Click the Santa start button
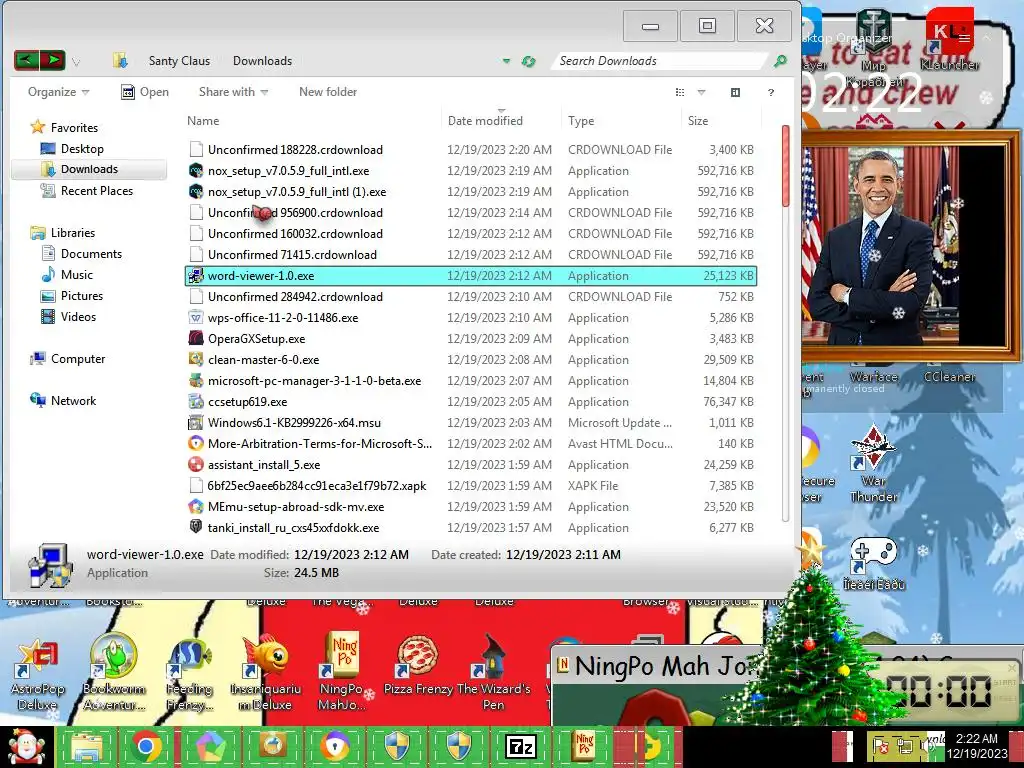Screen dimensions: 1024x768 point(26,746)
